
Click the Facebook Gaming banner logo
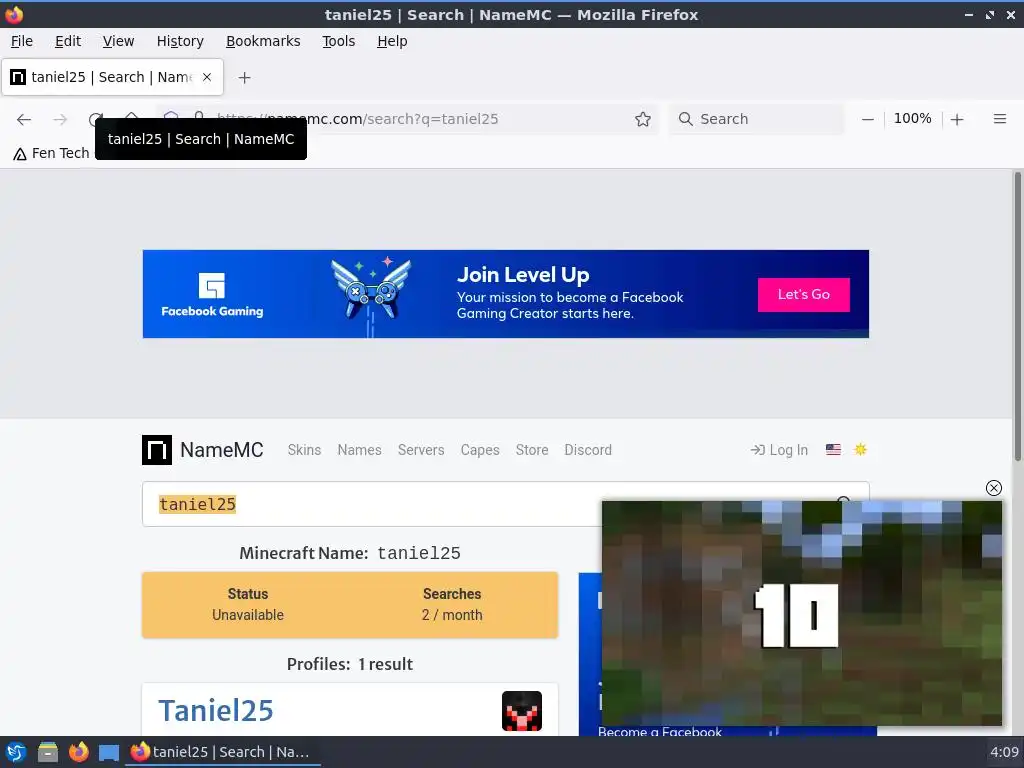click(212, 295)
